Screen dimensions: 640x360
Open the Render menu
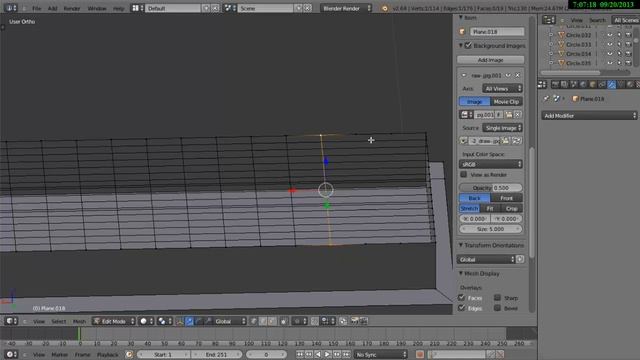71,8
